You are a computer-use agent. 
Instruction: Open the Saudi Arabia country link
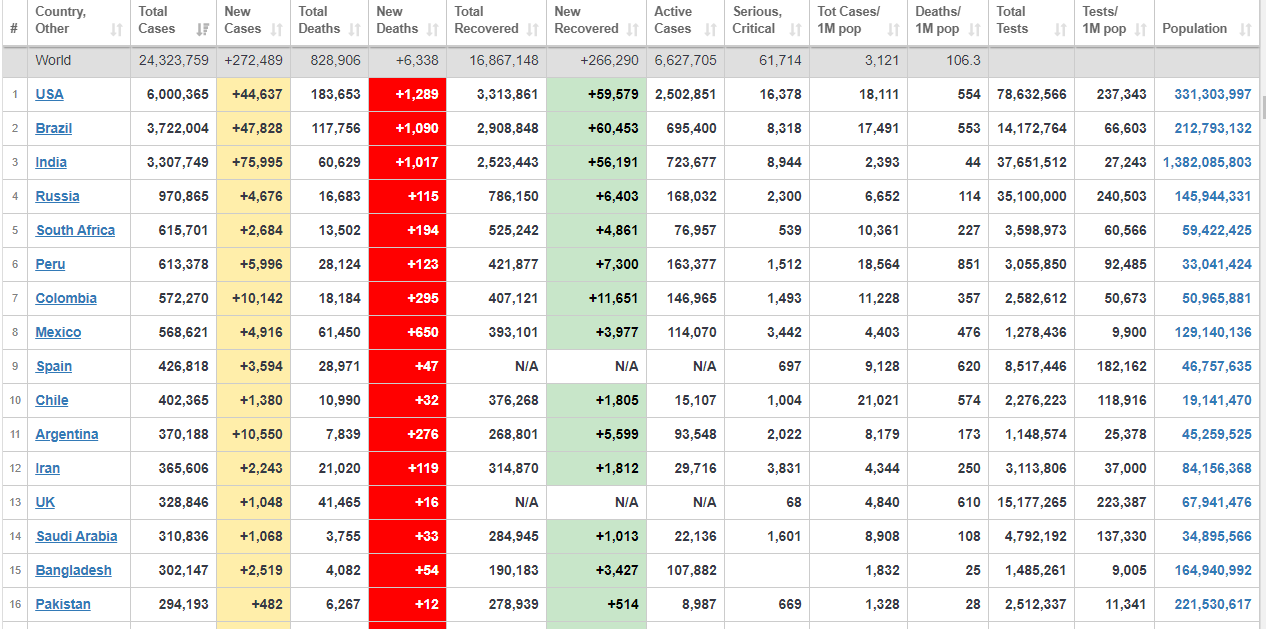coord(77,536)
